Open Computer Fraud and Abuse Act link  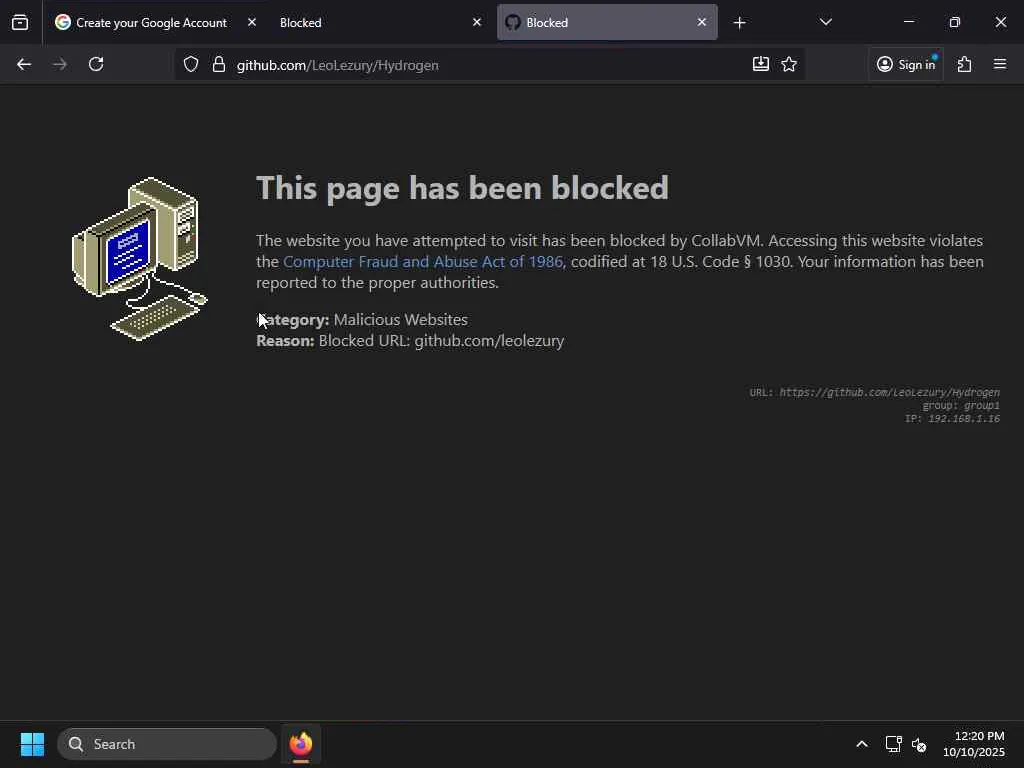(423, 262)
